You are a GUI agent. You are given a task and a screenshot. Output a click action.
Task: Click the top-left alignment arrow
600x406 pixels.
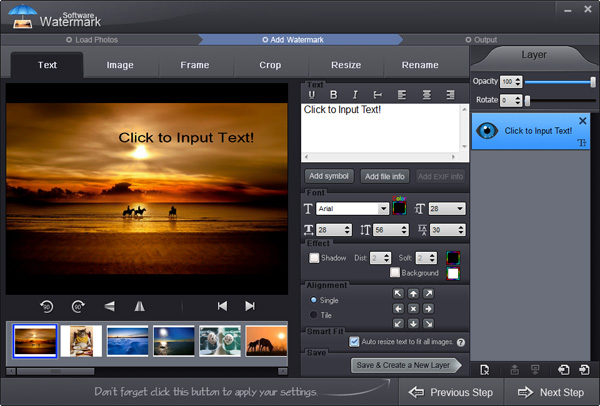coord(398,294)
